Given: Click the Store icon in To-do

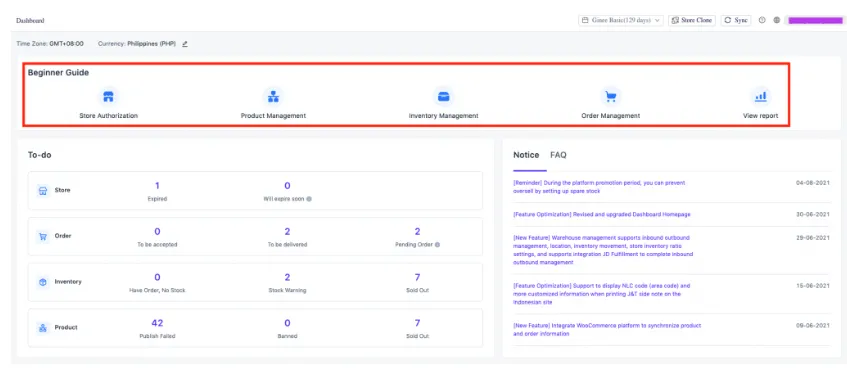Looking at the screenshot, I should [43, 190].
